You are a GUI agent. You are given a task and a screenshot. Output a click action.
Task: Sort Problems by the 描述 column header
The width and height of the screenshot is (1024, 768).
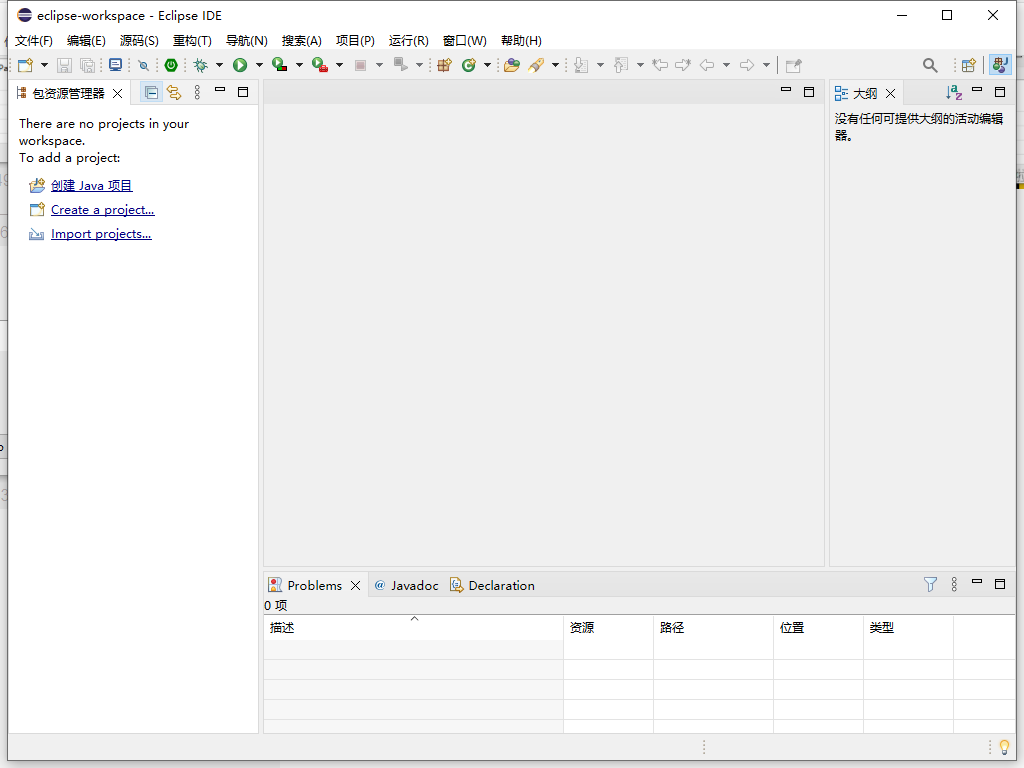[281, 627]
